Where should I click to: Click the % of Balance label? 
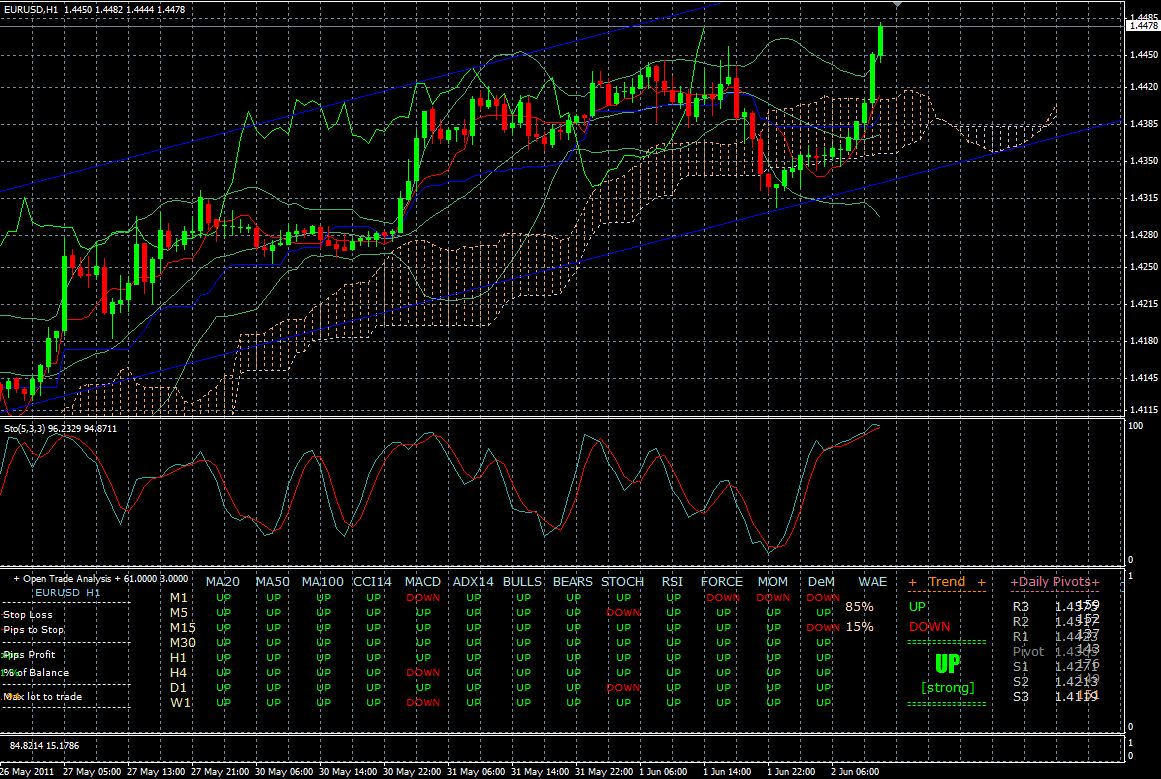click(x=35, y=672)
